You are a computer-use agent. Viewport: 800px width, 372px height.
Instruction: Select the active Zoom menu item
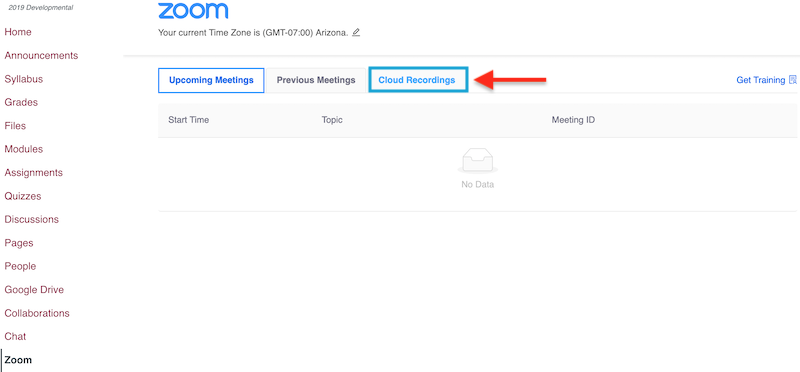18,360
